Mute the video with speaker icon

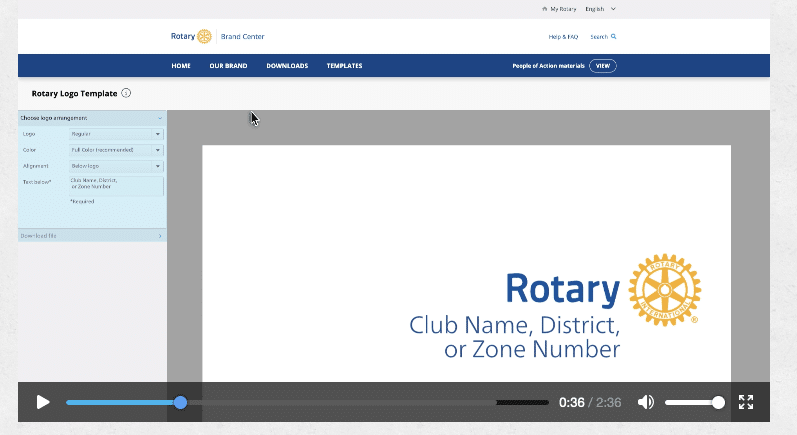coord(646,402)
